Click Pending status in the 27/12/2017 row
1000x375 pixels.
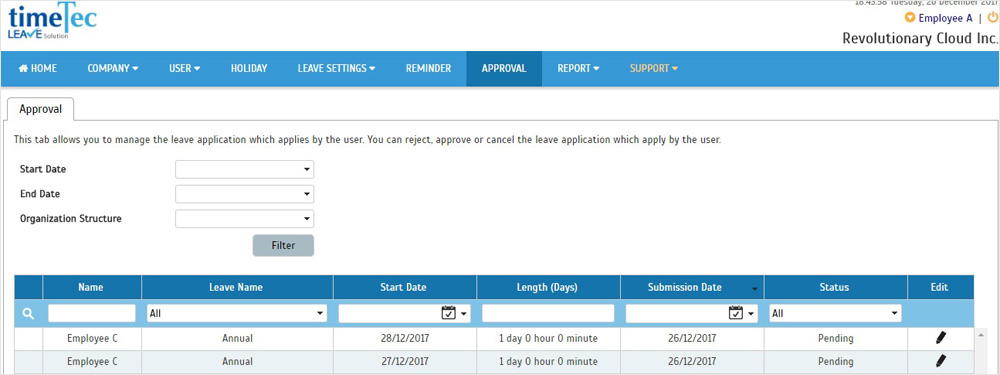click(835, 361)
